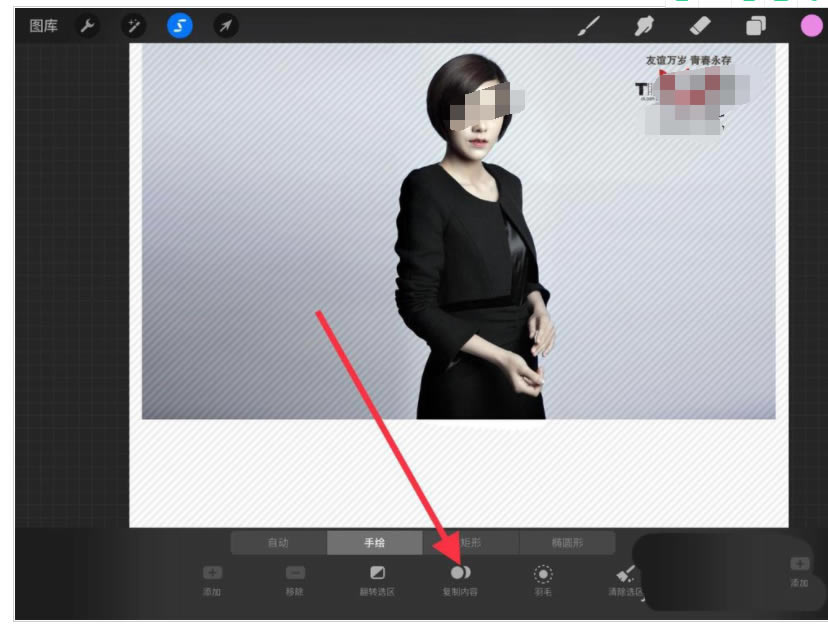Toggle the Selection S tool

pos(180,26)
